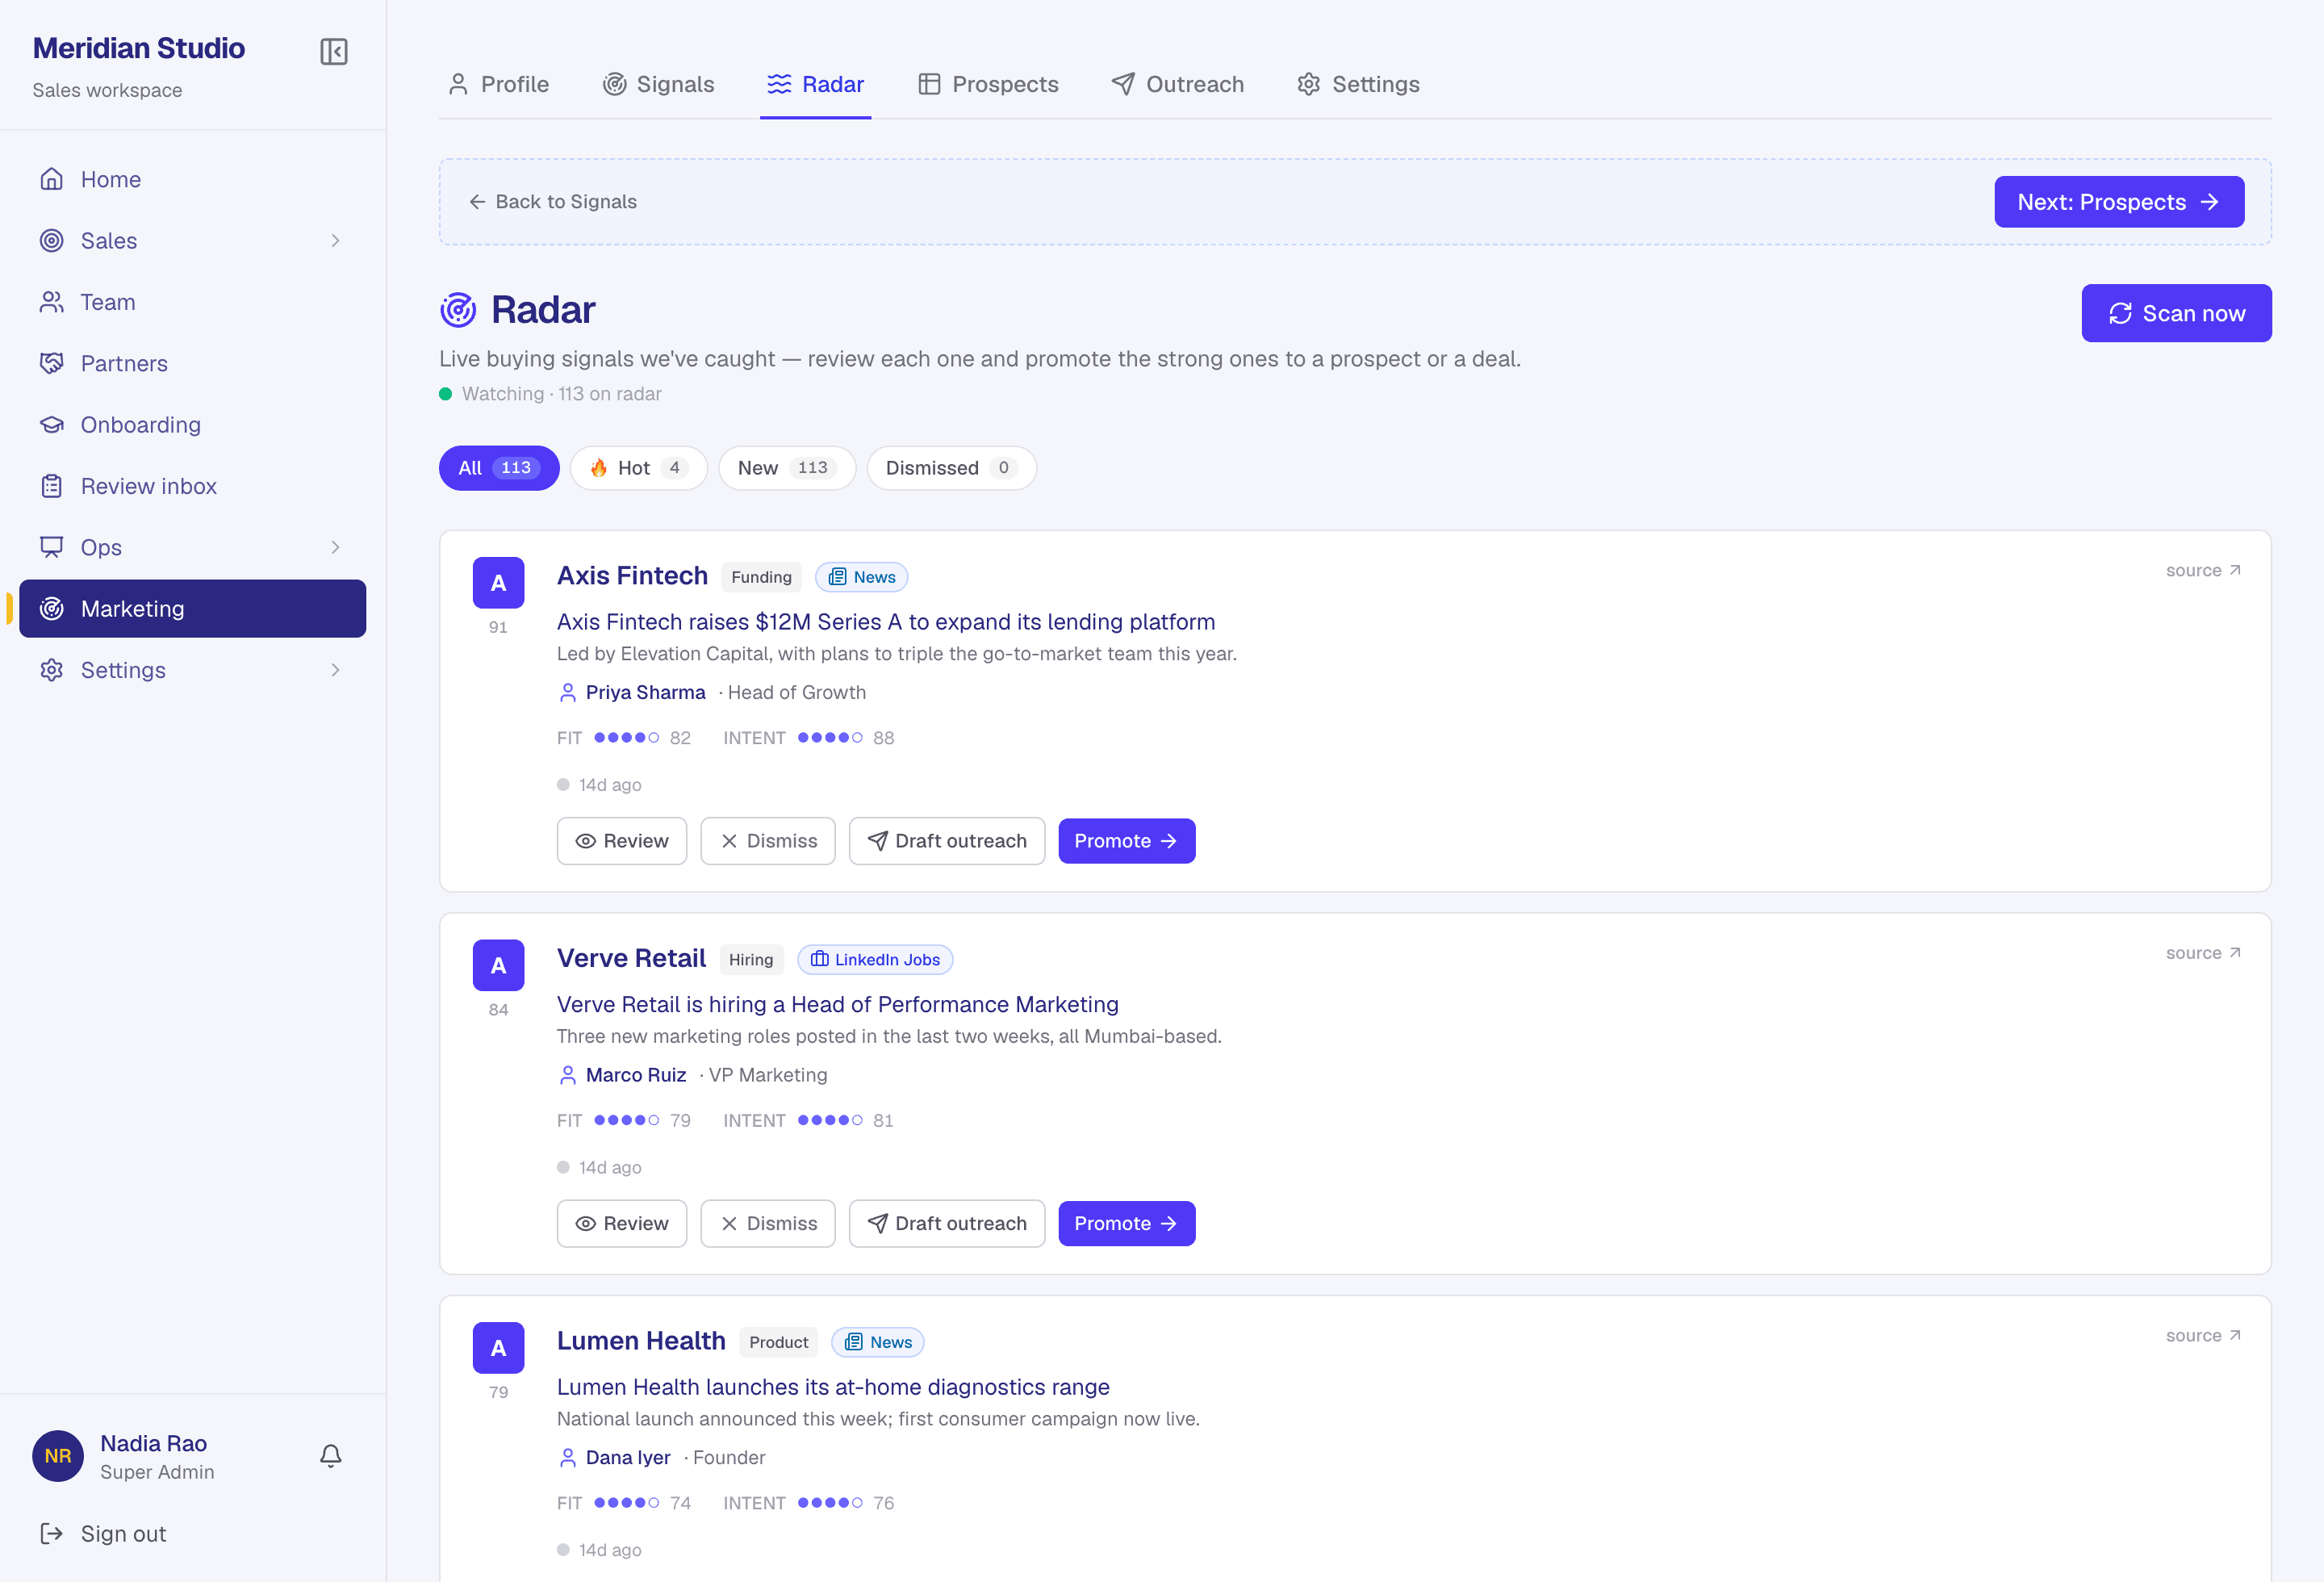Filter by Hot signals
Viewport: 2324px width, 1582px height.
click(639, 468)
